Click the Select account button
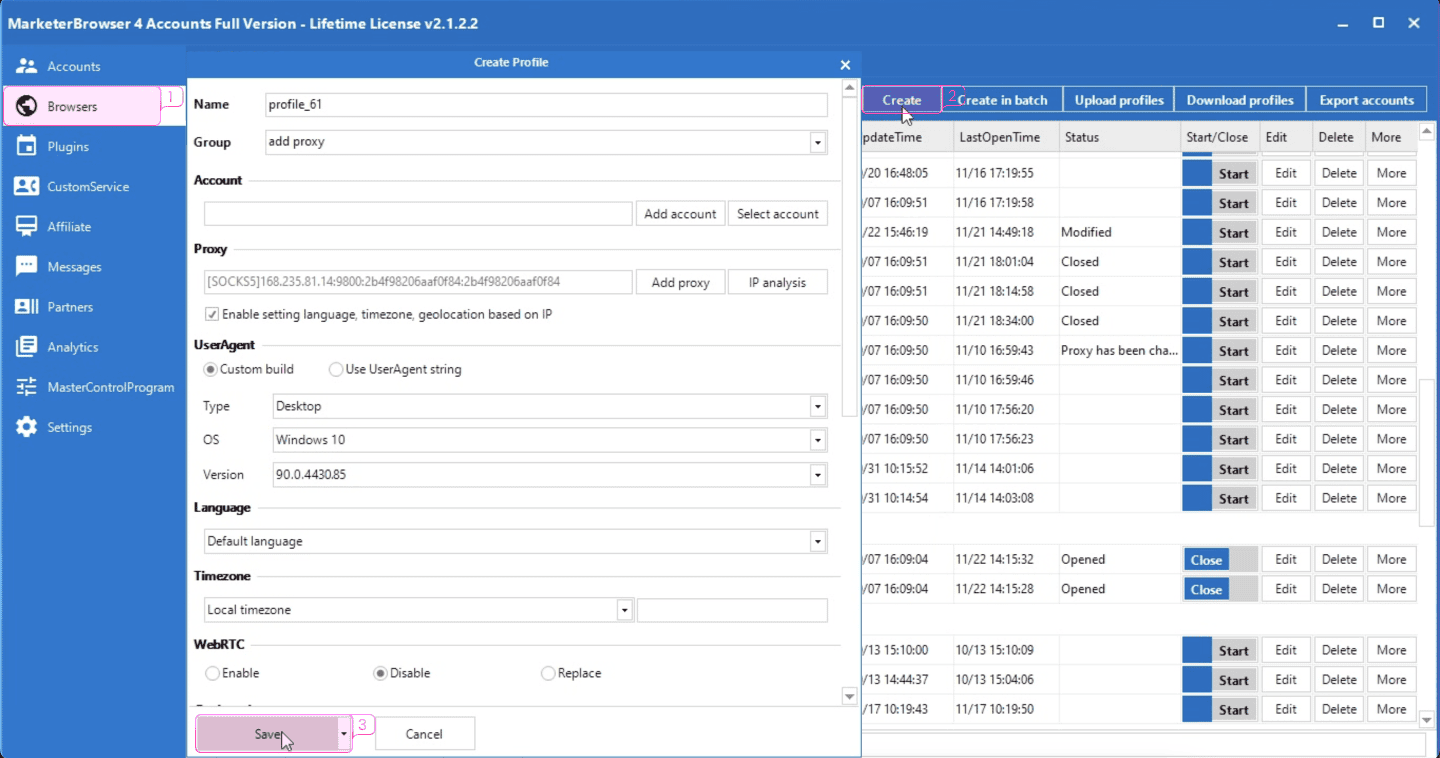The image size is (1440, 758). coord(778,214)
